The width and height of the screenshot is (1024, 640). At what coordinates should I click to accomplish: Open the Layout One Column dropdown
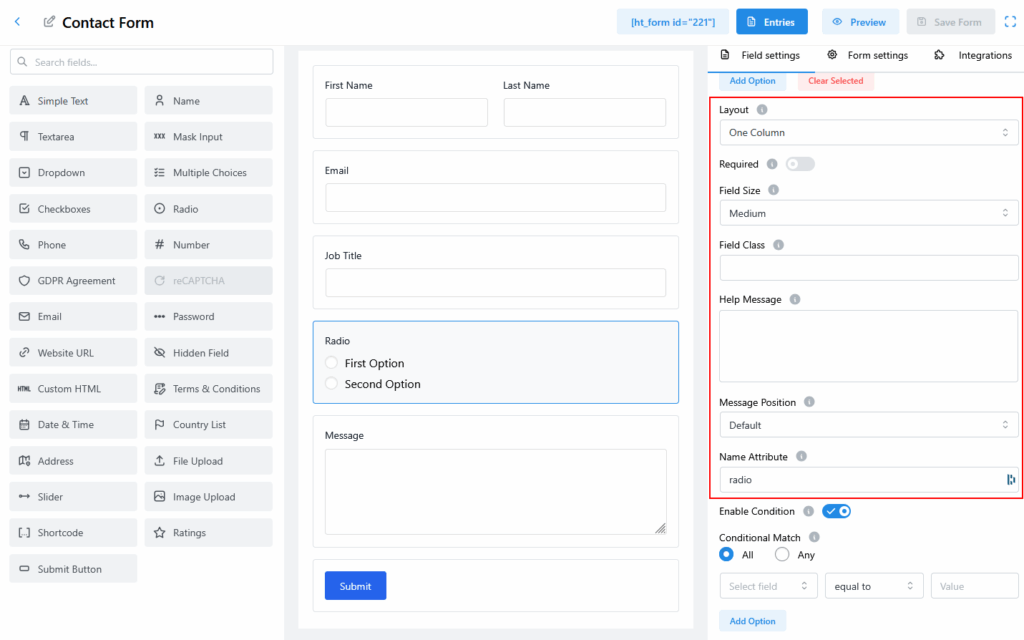[868, 132]
